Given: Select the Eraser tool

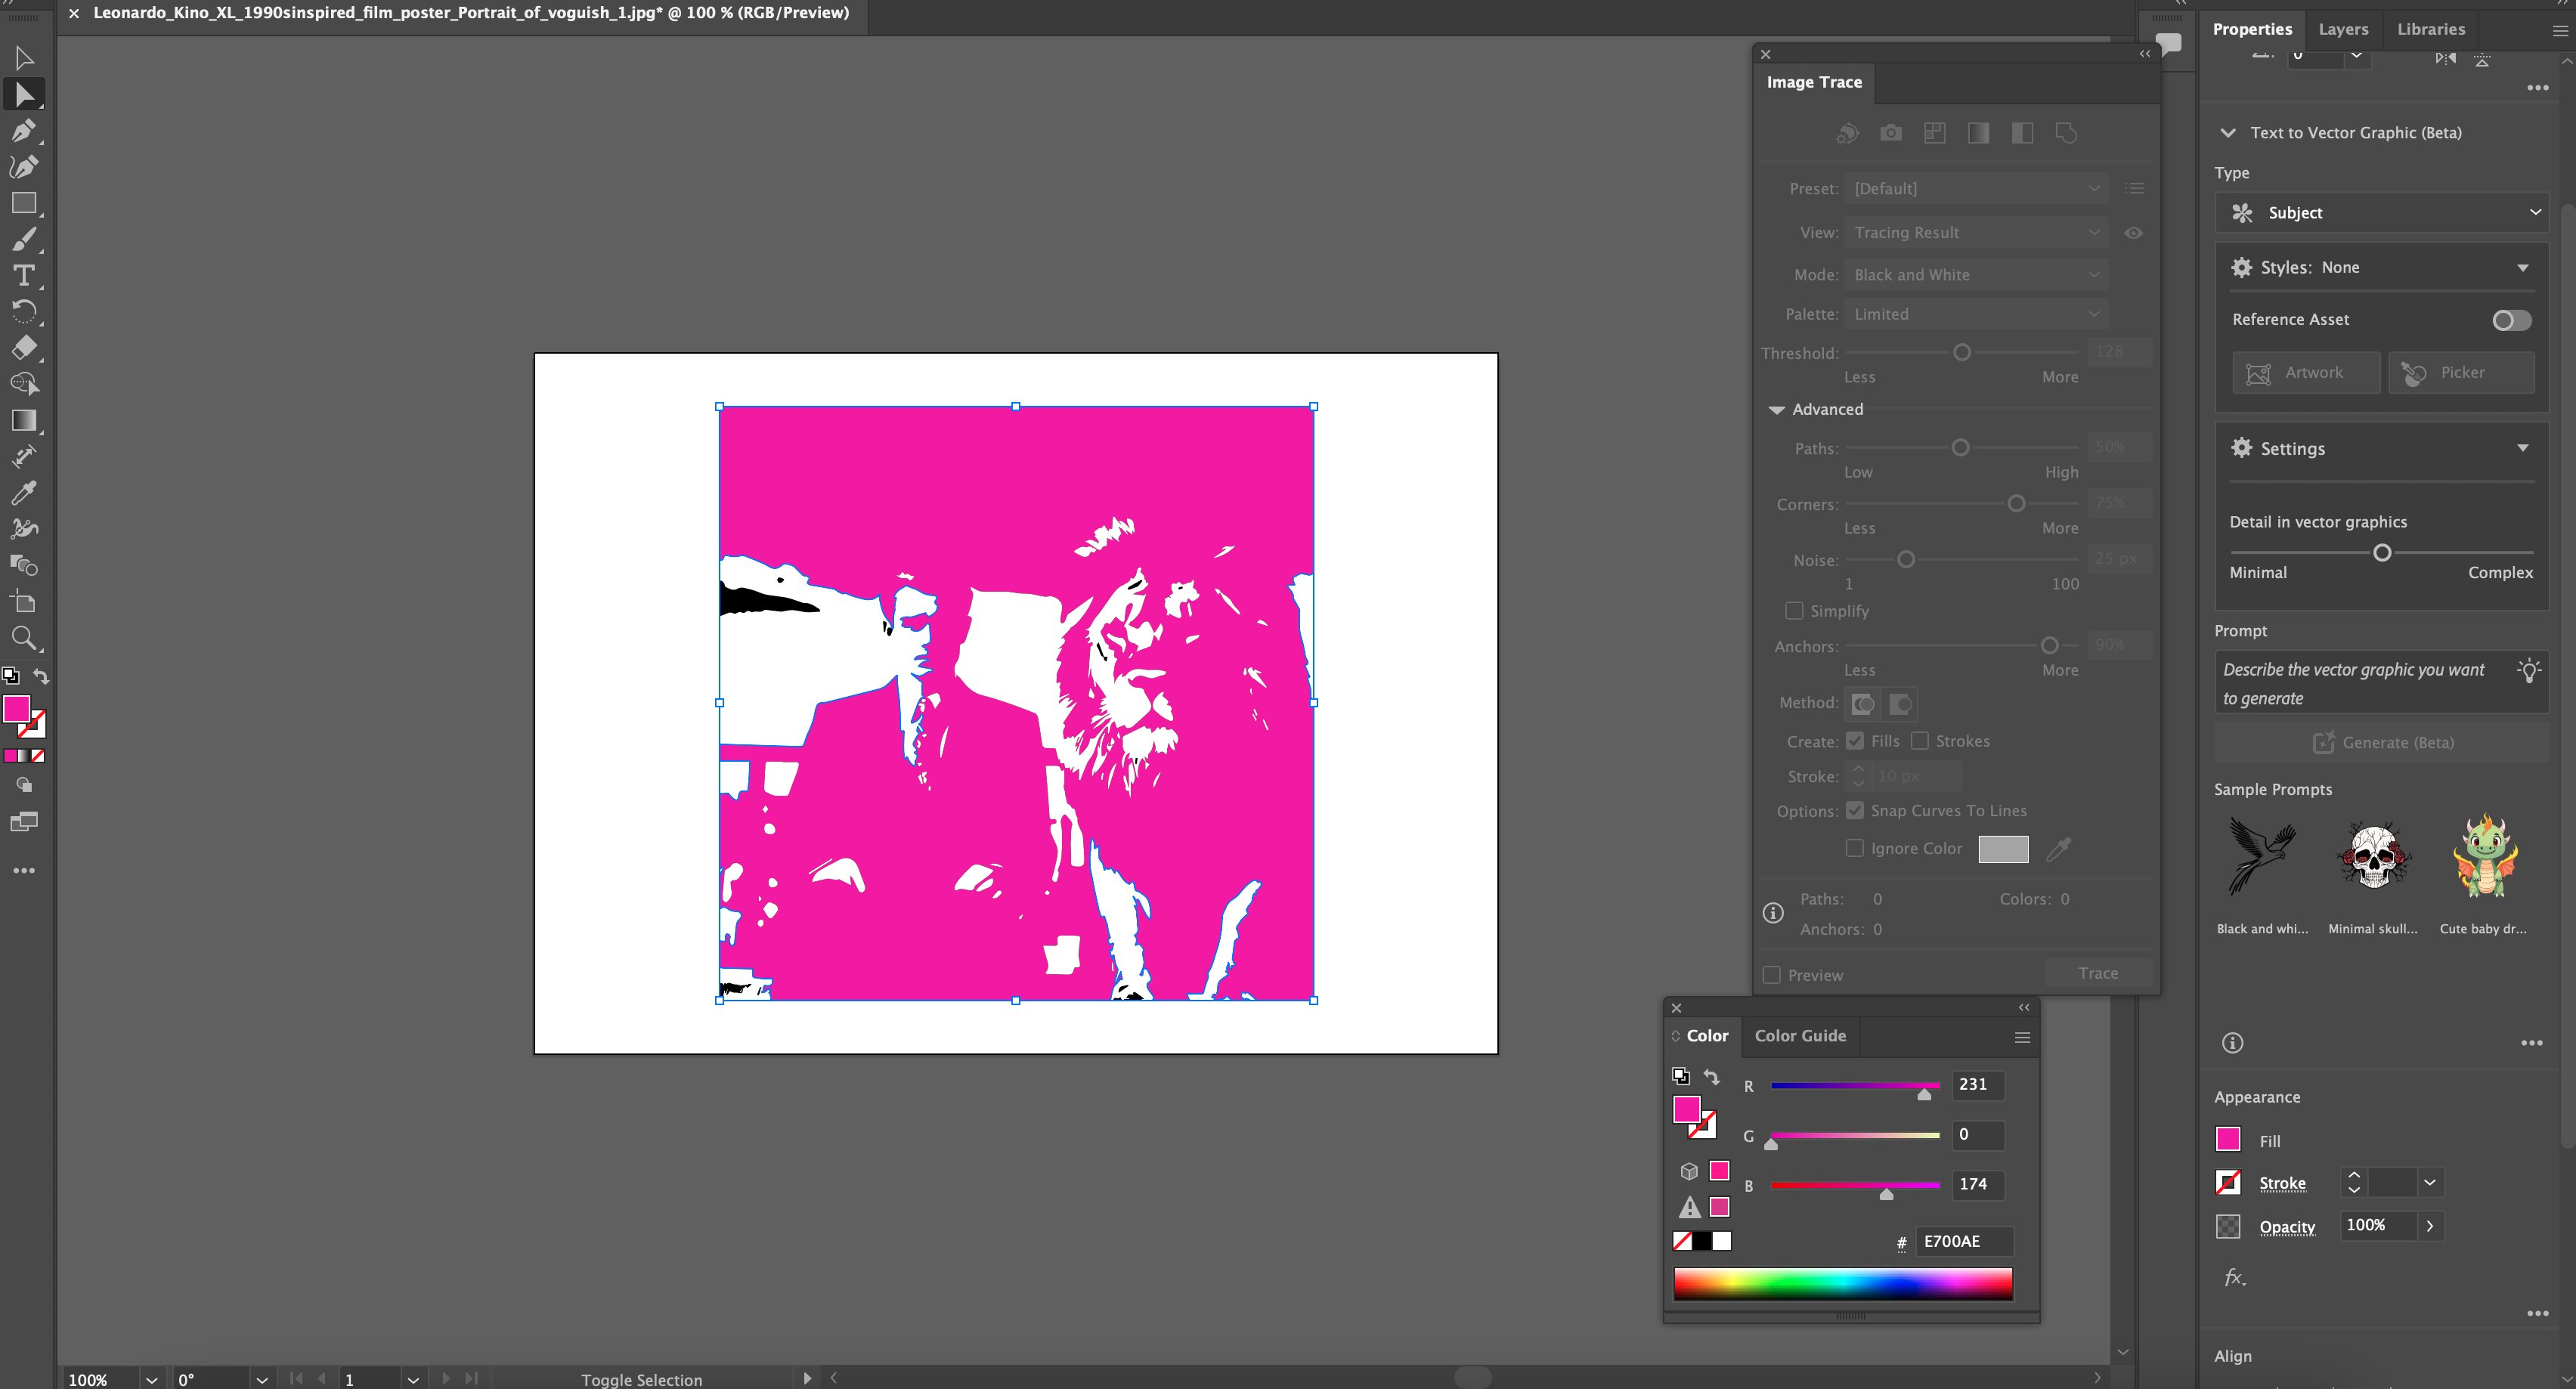Looking at the screenshot, I should point(23,347).
